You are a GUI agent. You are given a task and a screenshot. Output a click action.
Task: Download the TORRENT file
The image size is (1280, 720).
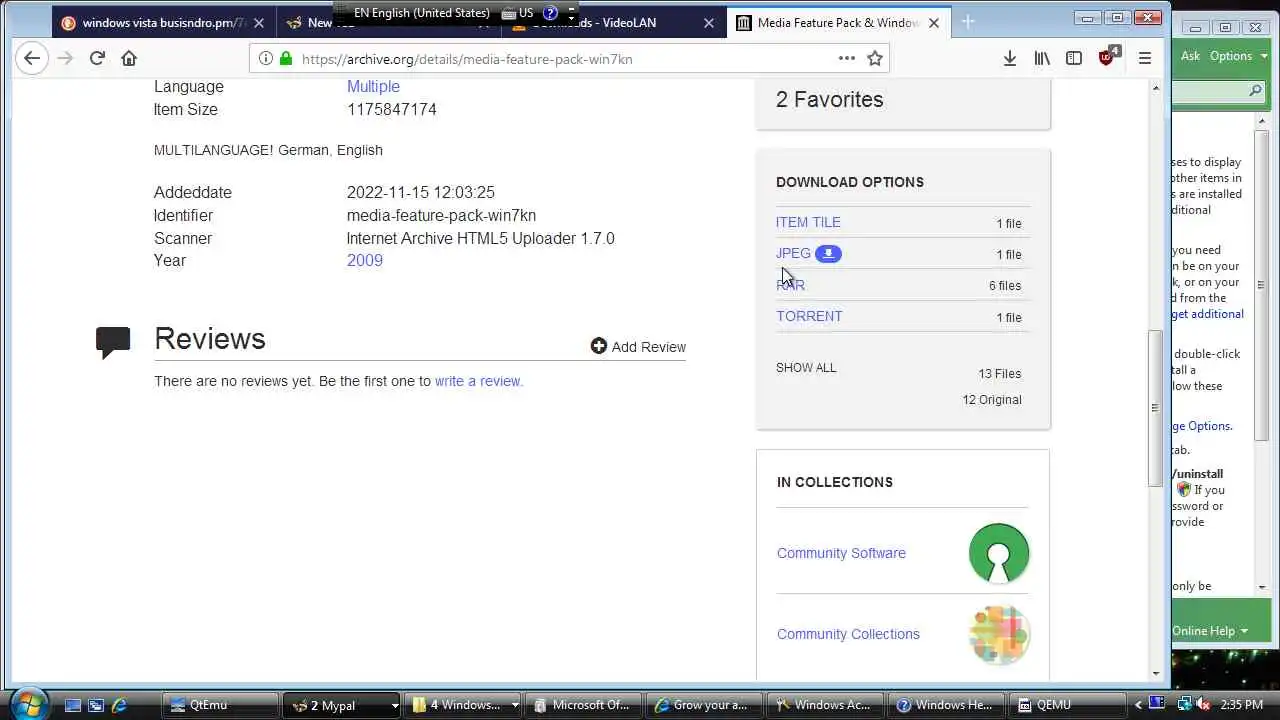tap(809, 316)
